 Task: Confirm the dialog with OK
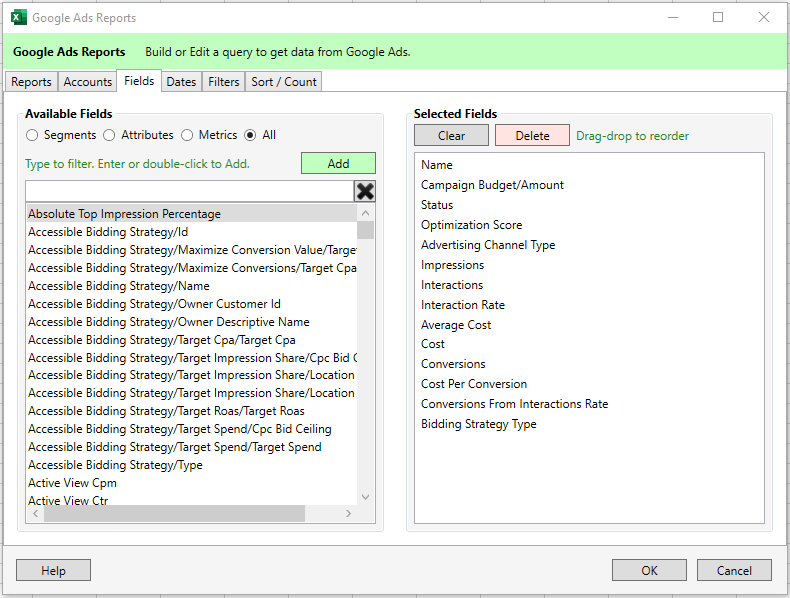click(649, 570)
